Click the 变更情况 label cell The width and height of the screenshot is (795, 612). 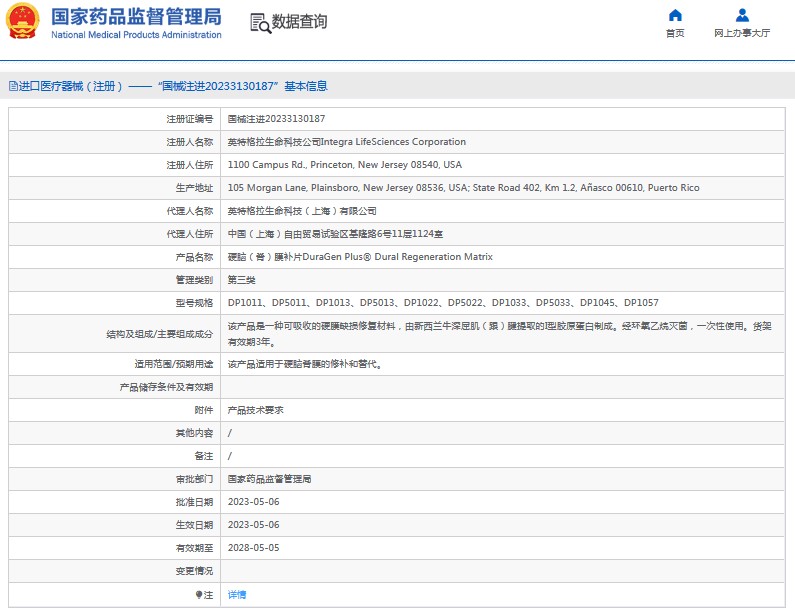point(115,571)
